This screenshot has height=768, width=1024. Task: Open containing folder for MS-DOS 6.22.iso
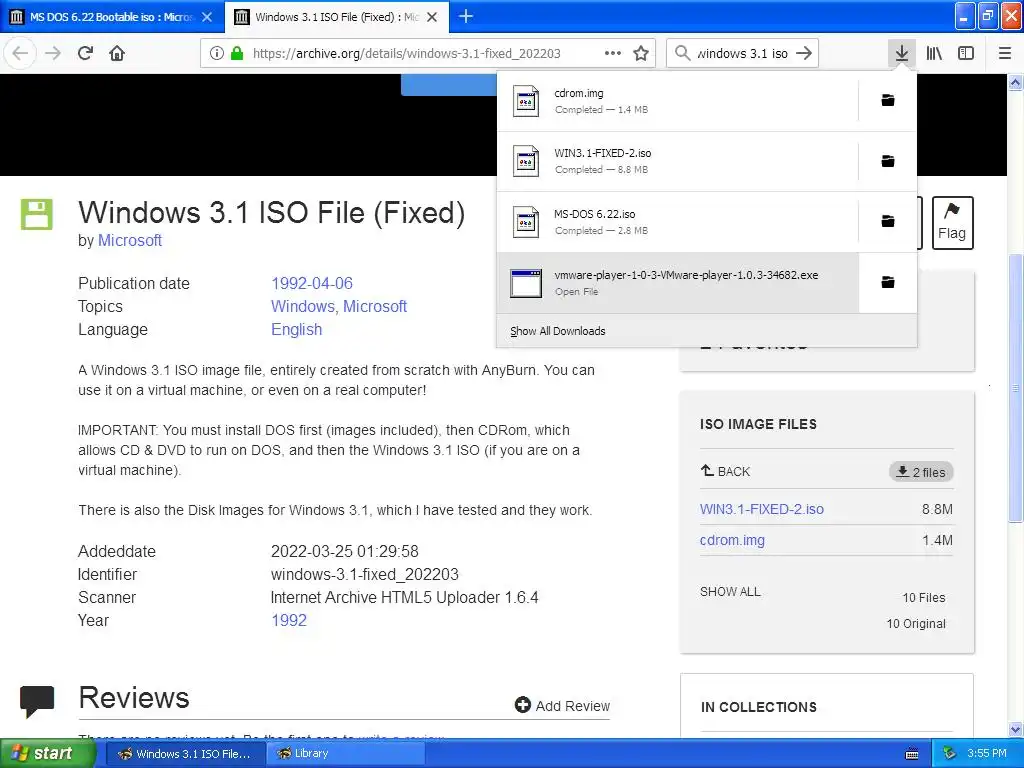(888, 221)
